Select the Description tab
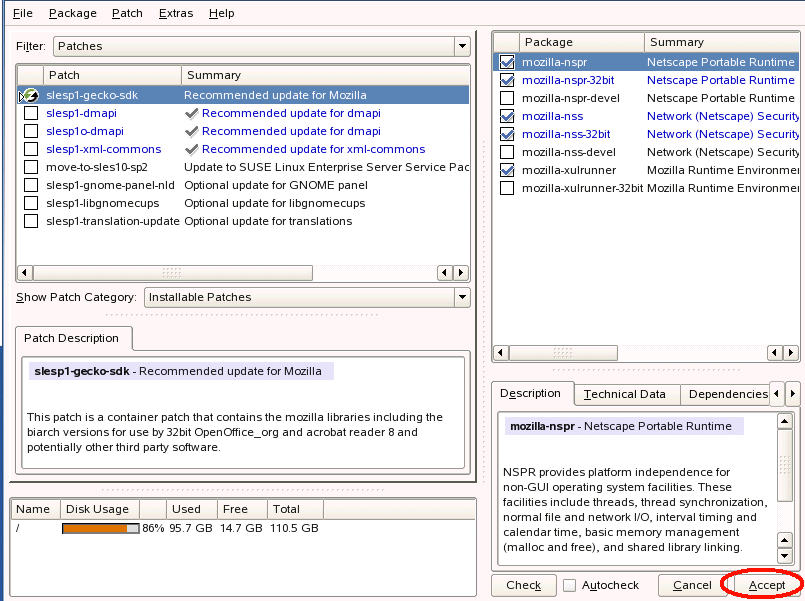805x601 pixels. [530, 394]
